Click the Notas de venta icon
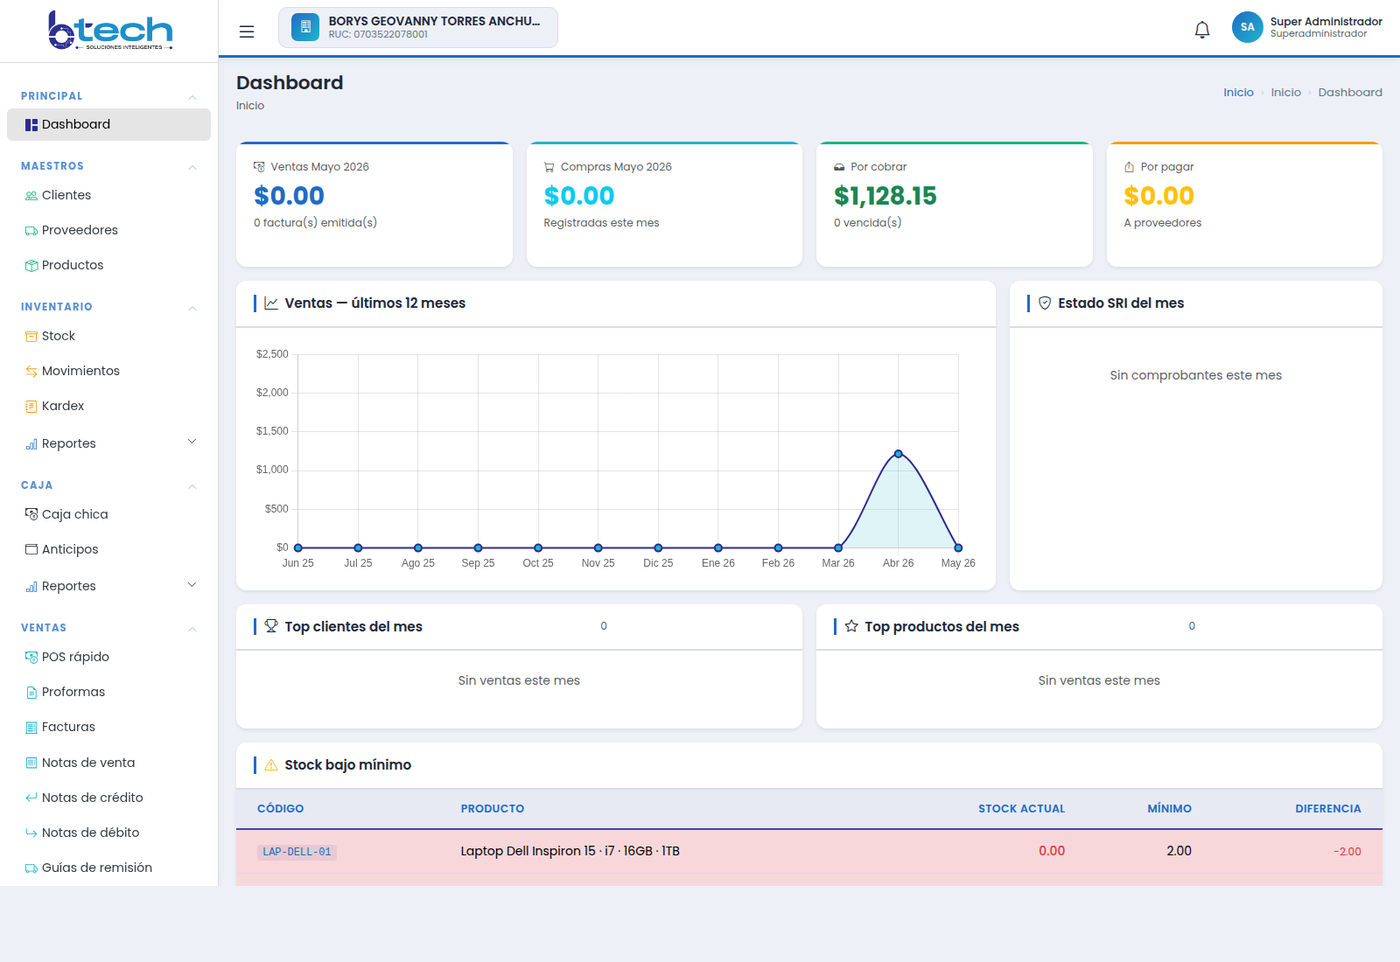1400x962 pixels. 31,763
